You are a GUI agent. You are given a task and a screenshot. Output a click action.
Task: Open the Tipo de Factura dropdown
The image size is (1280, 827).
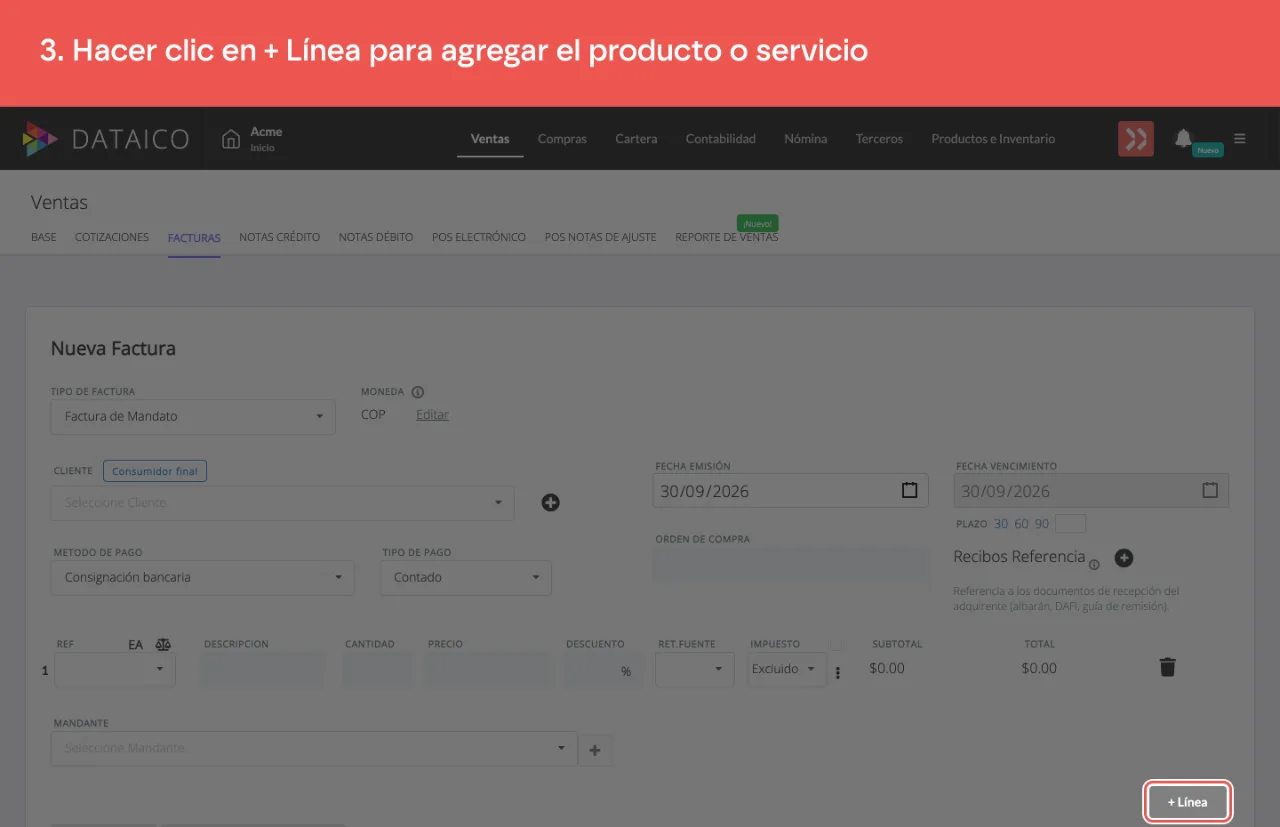coord(193,416)
